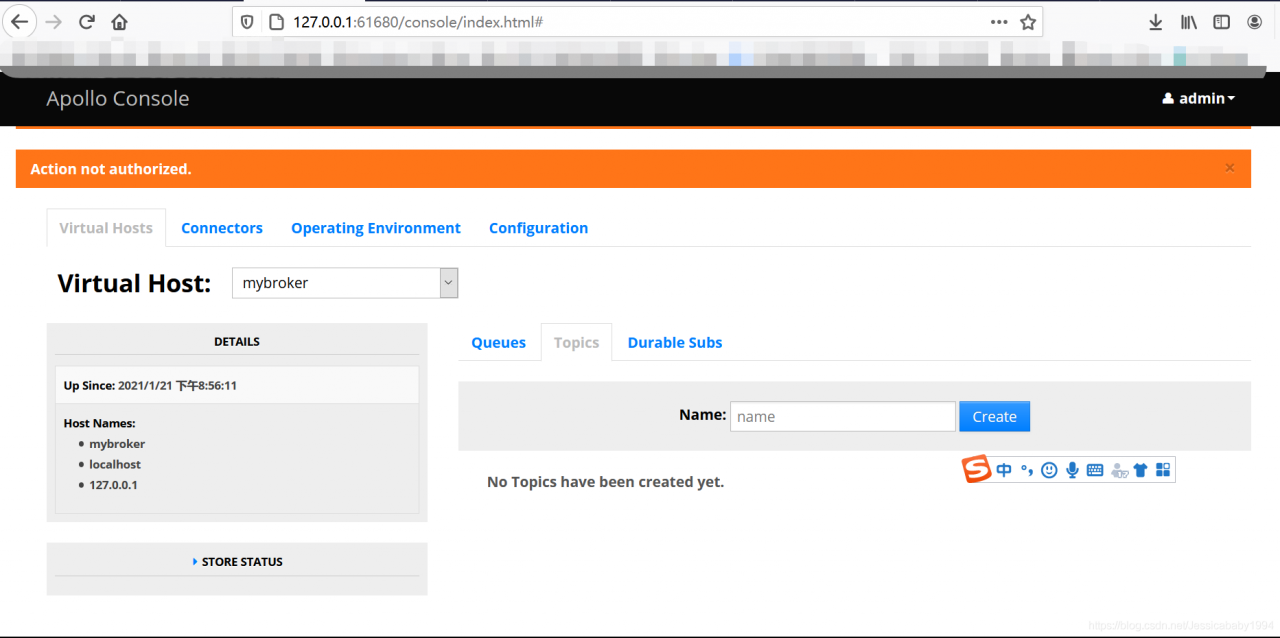
Task: Click the IME microphone voice input icon
Action: 1072,470
